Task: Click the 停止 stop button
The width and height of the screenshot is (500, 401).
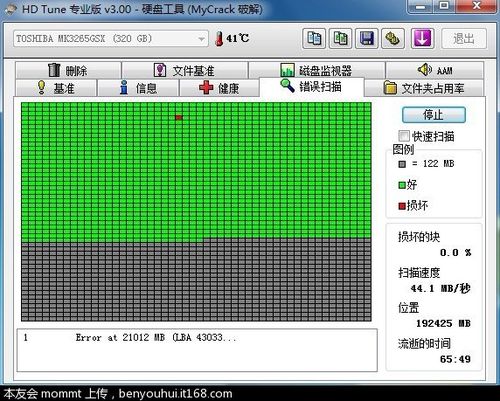Action: (x=434, y=115)
